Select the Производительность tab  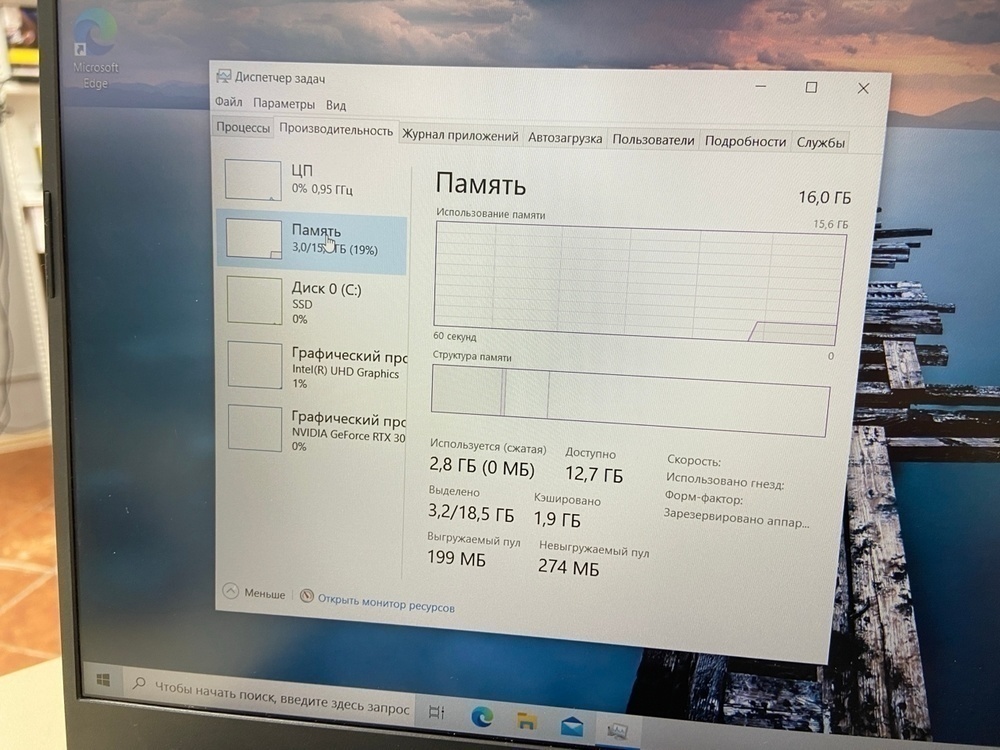tap(336, 129)
